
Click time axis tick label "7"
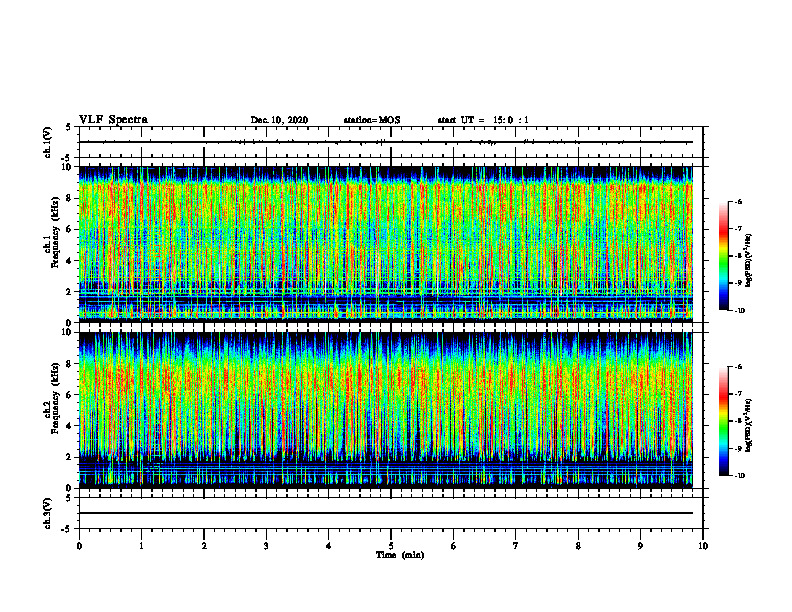click(x=516, y=546)
